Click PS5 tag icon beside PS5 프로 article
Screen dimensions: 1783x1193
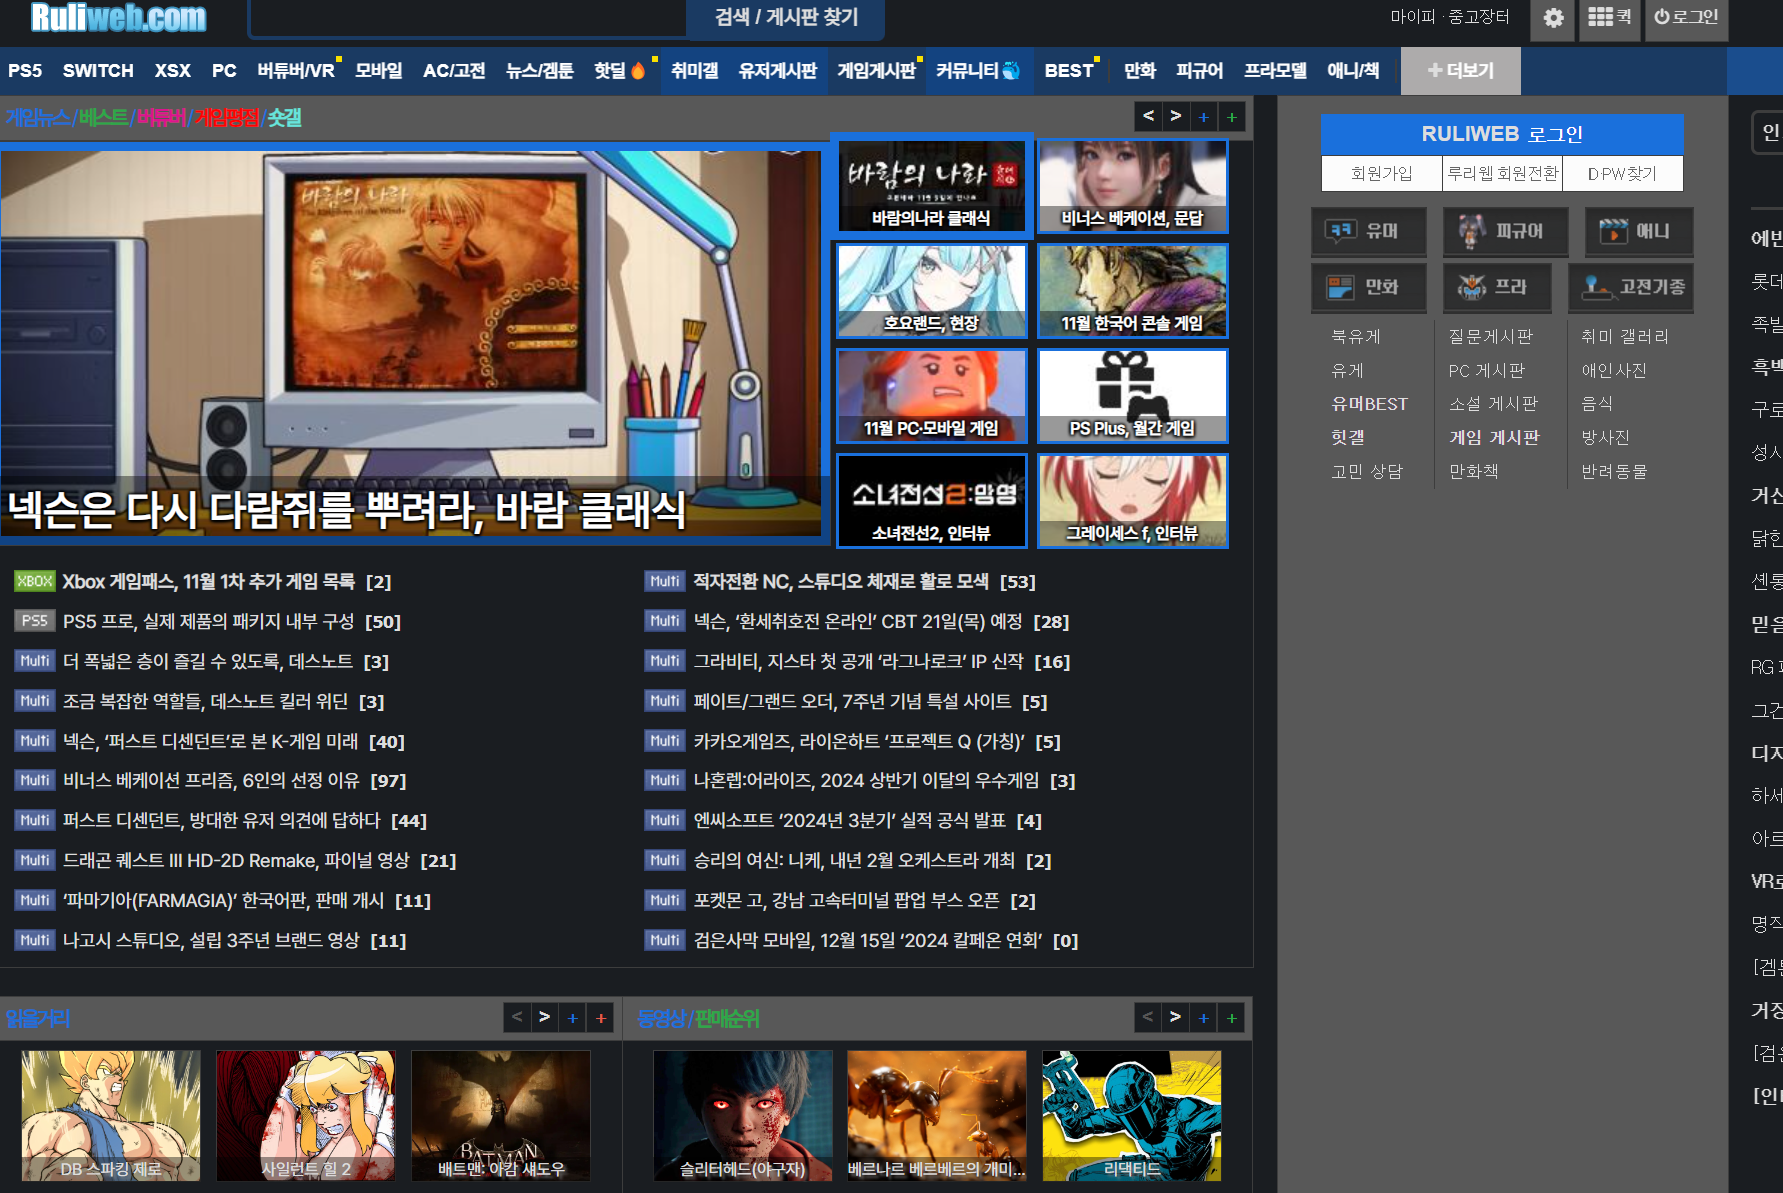point(35,621)
